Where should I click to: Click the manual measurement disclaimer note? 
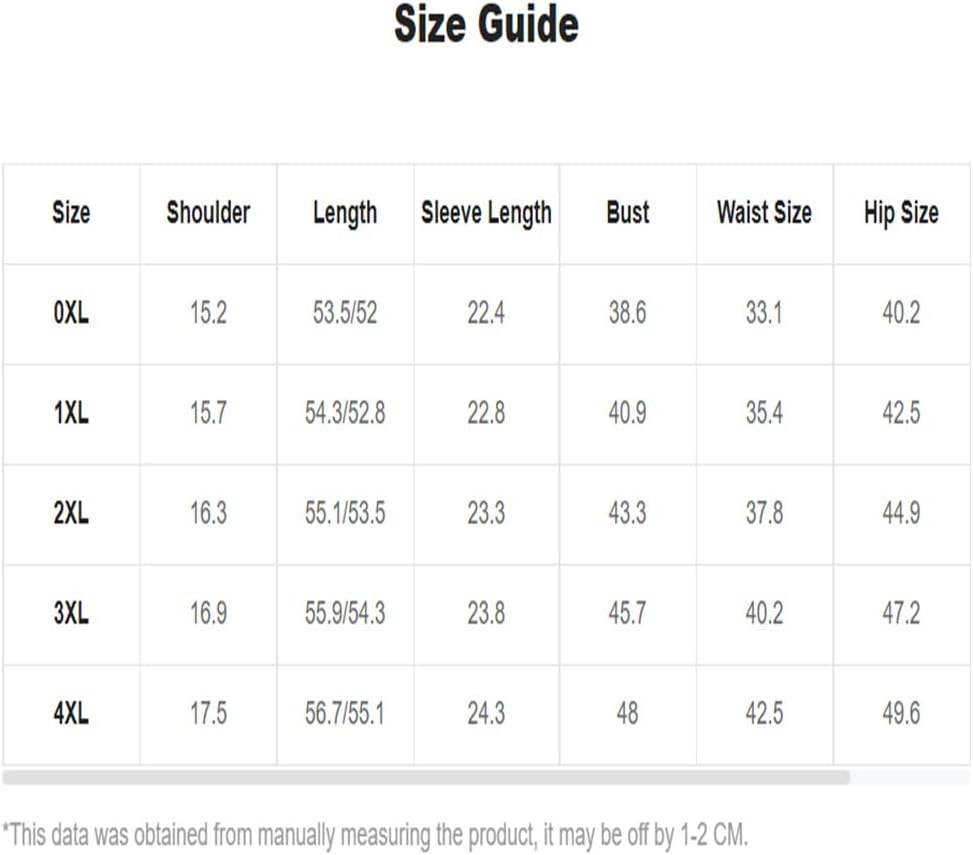coord(375,835)
